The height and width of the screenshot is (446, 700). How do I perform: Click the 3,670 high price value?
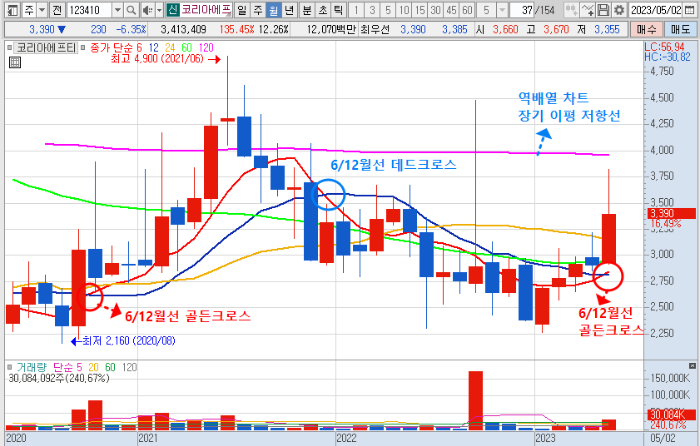pyautogui.click(x=556, y=29)
